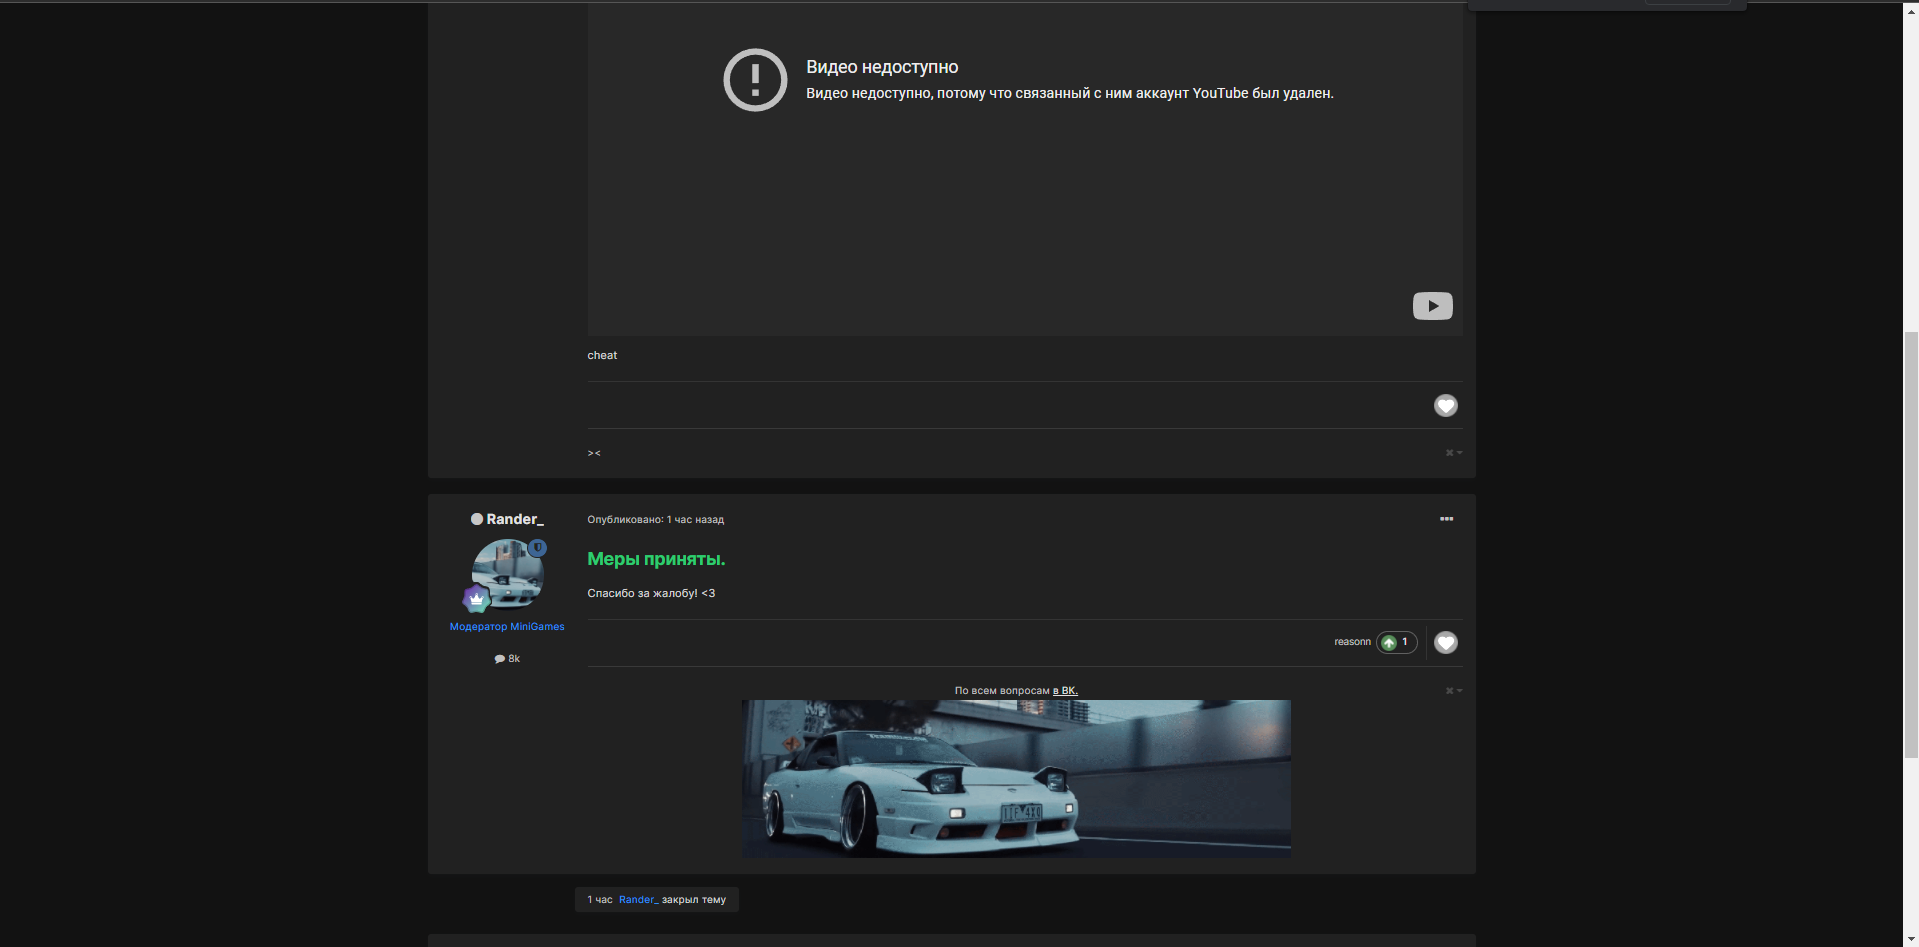Open Rander_ link in closed-topic notice
The image size is (1919, 947).
click(x=638, y=900)
